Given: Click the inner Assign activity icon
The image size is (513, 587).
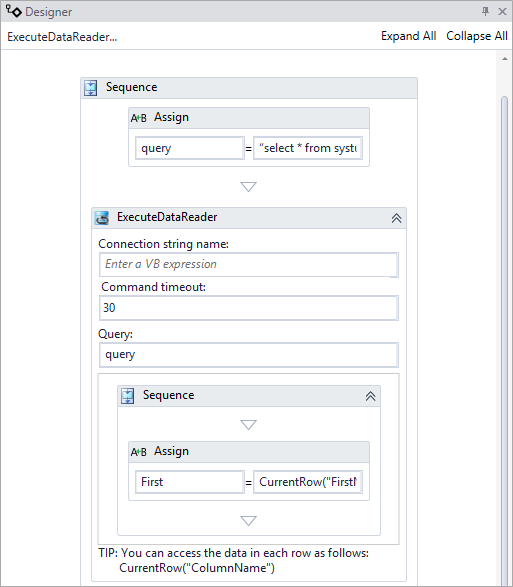Looking at the screenshot, I should coord(139,452).
